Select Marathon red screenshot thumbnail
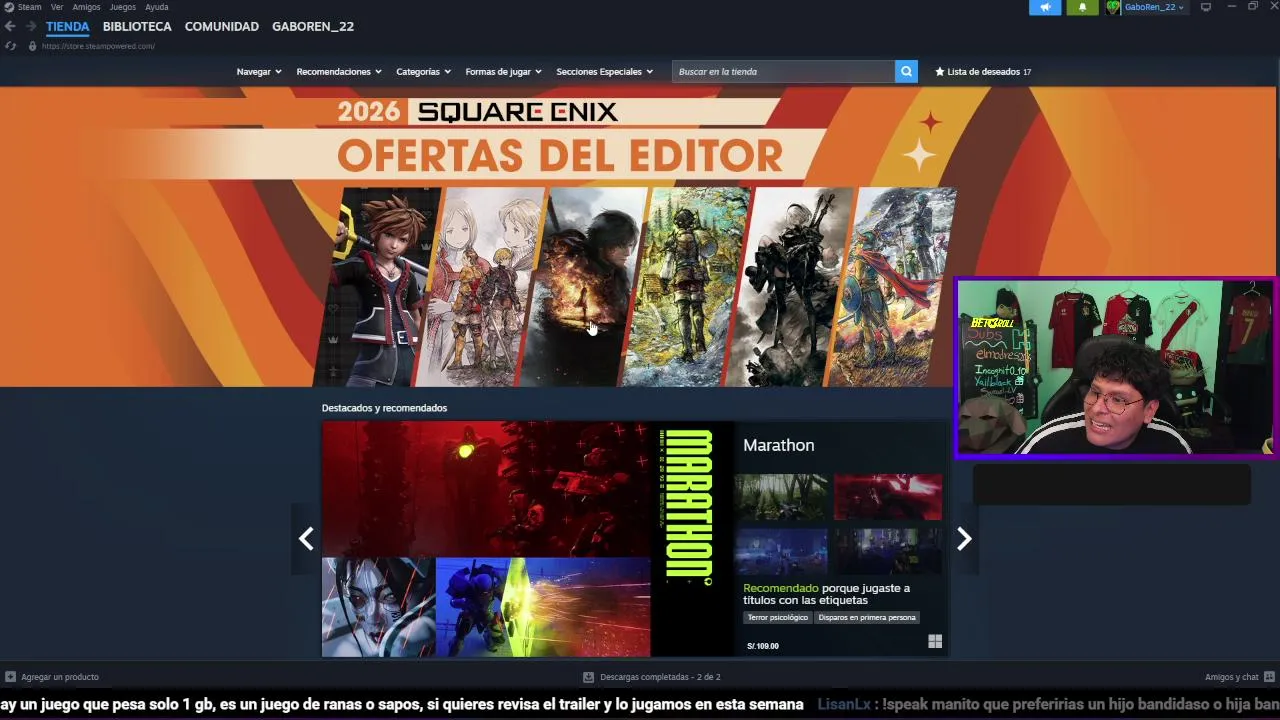 point(888,497)
